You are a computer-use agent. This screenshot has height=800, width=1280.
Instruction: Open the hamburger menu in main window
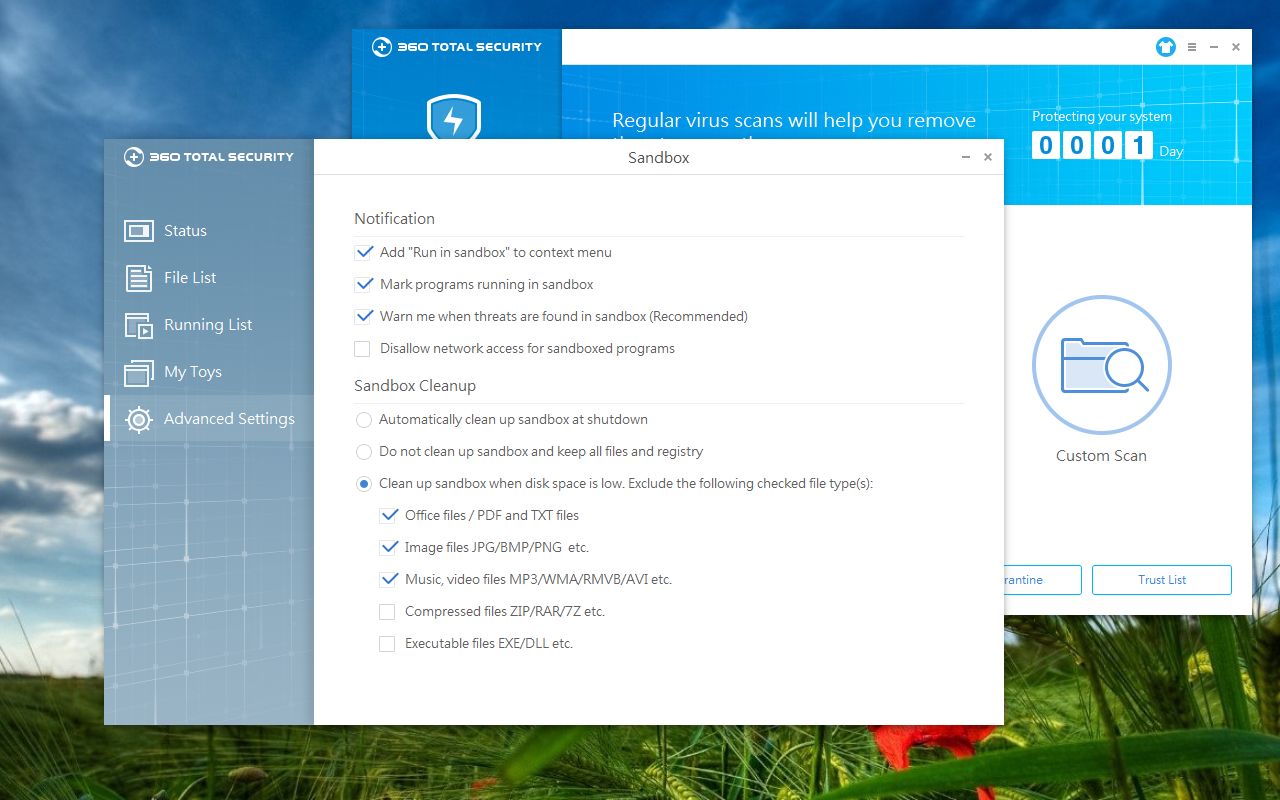point(1192,47)
